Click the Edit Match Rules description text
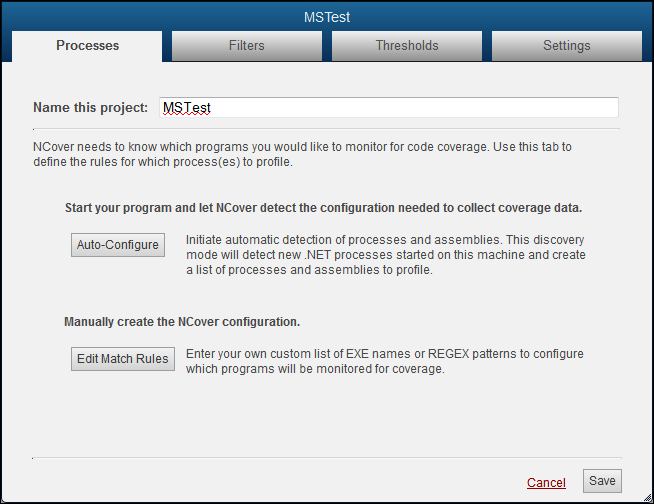The height and width of the screenshot is (504, 654). (385, 361)
